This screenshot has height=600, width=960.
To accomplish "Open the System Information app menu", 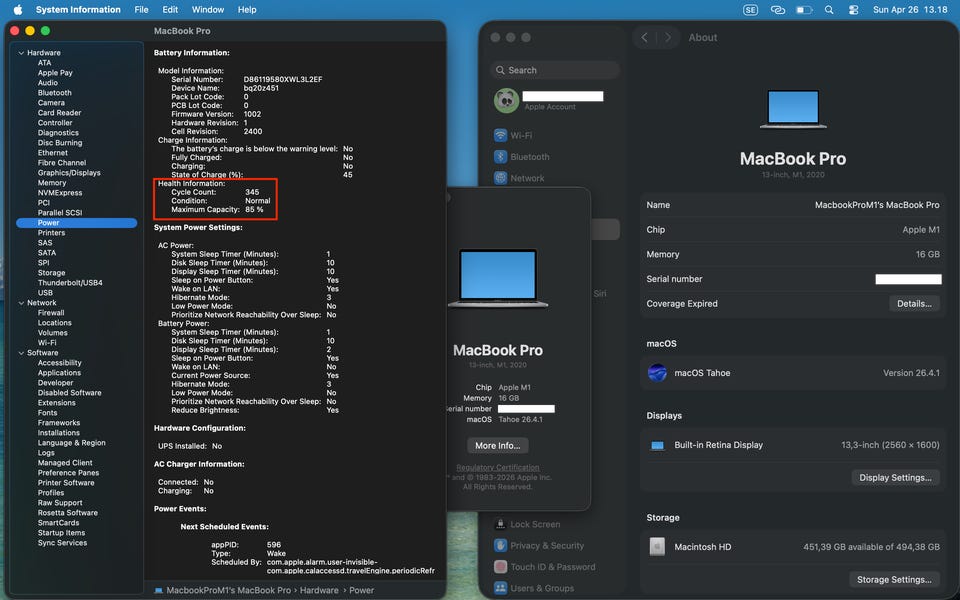I will [x=78, y=10].
